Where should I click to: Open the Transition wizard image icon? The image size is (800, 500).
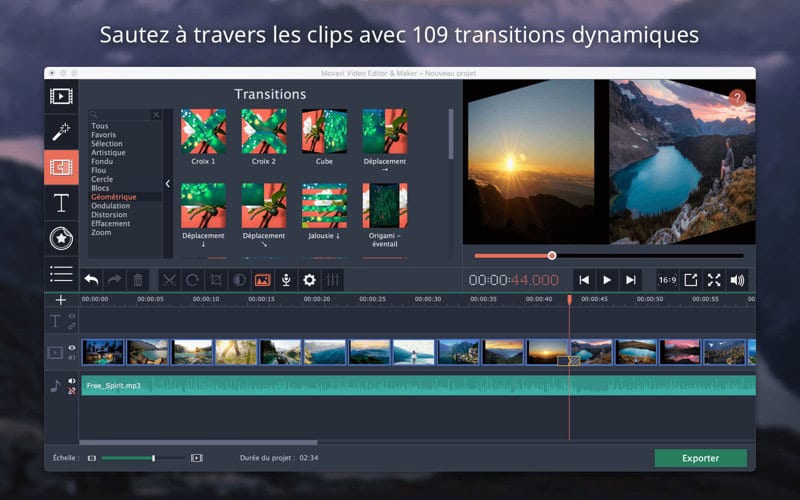(x=262, y=280)
